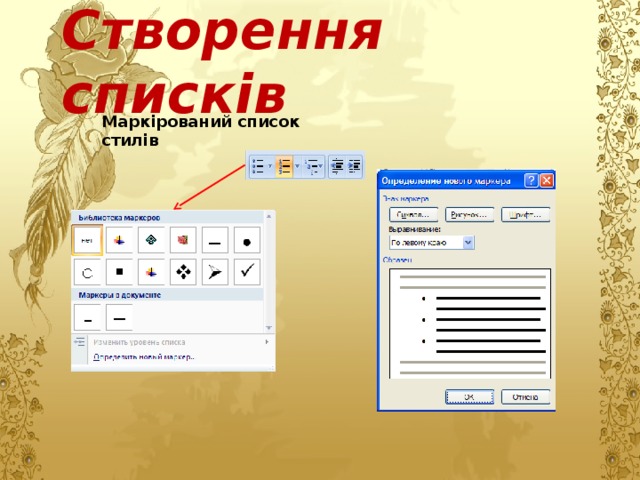Open the numbered list dropdown arrow
Viewport: 640px width, 480px height.
coord(297,166)
